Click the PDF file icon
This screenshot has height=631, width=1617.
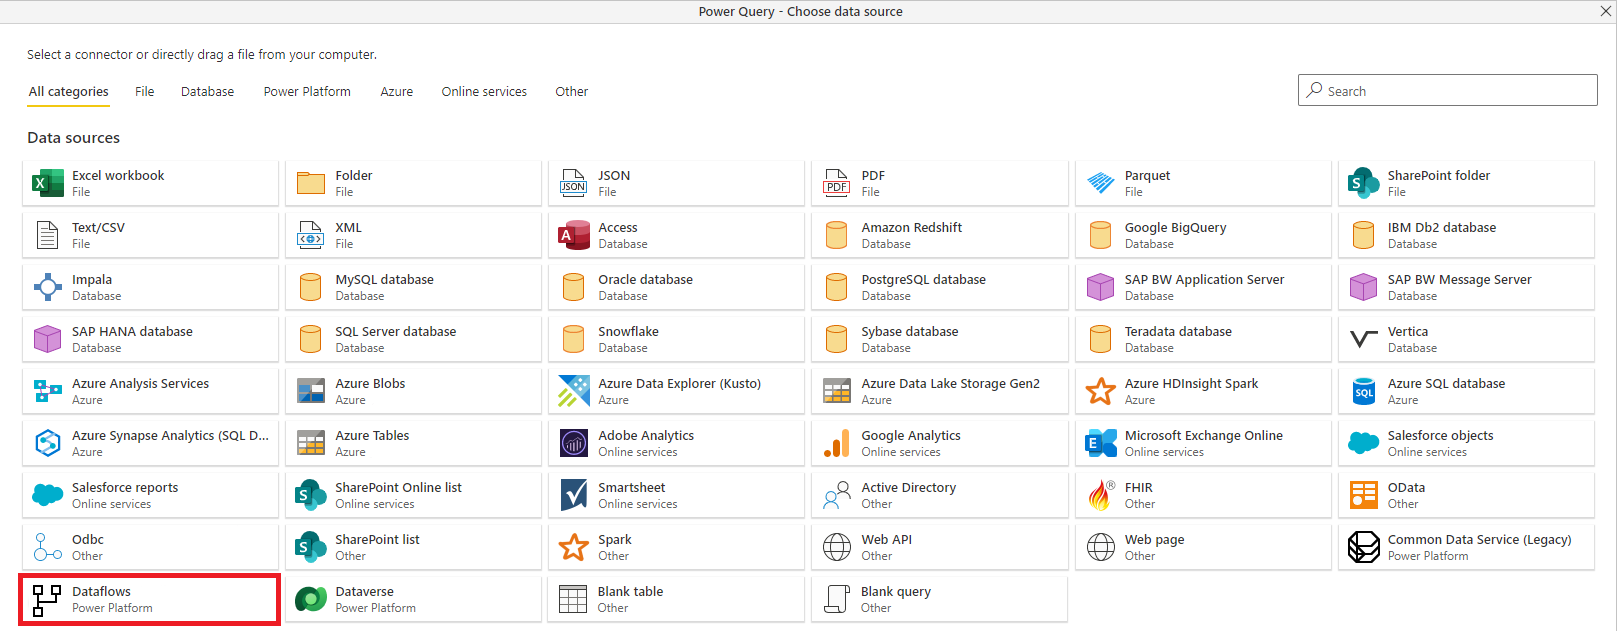point(837,183)
